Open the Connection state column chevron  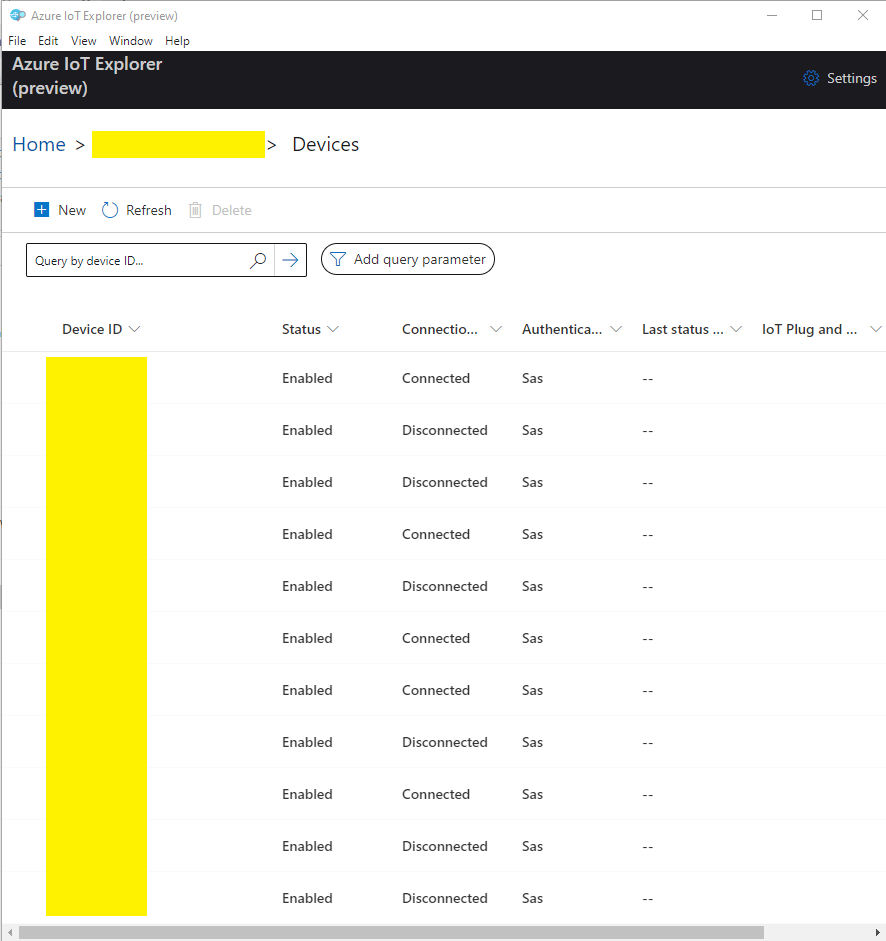[495, 329]
